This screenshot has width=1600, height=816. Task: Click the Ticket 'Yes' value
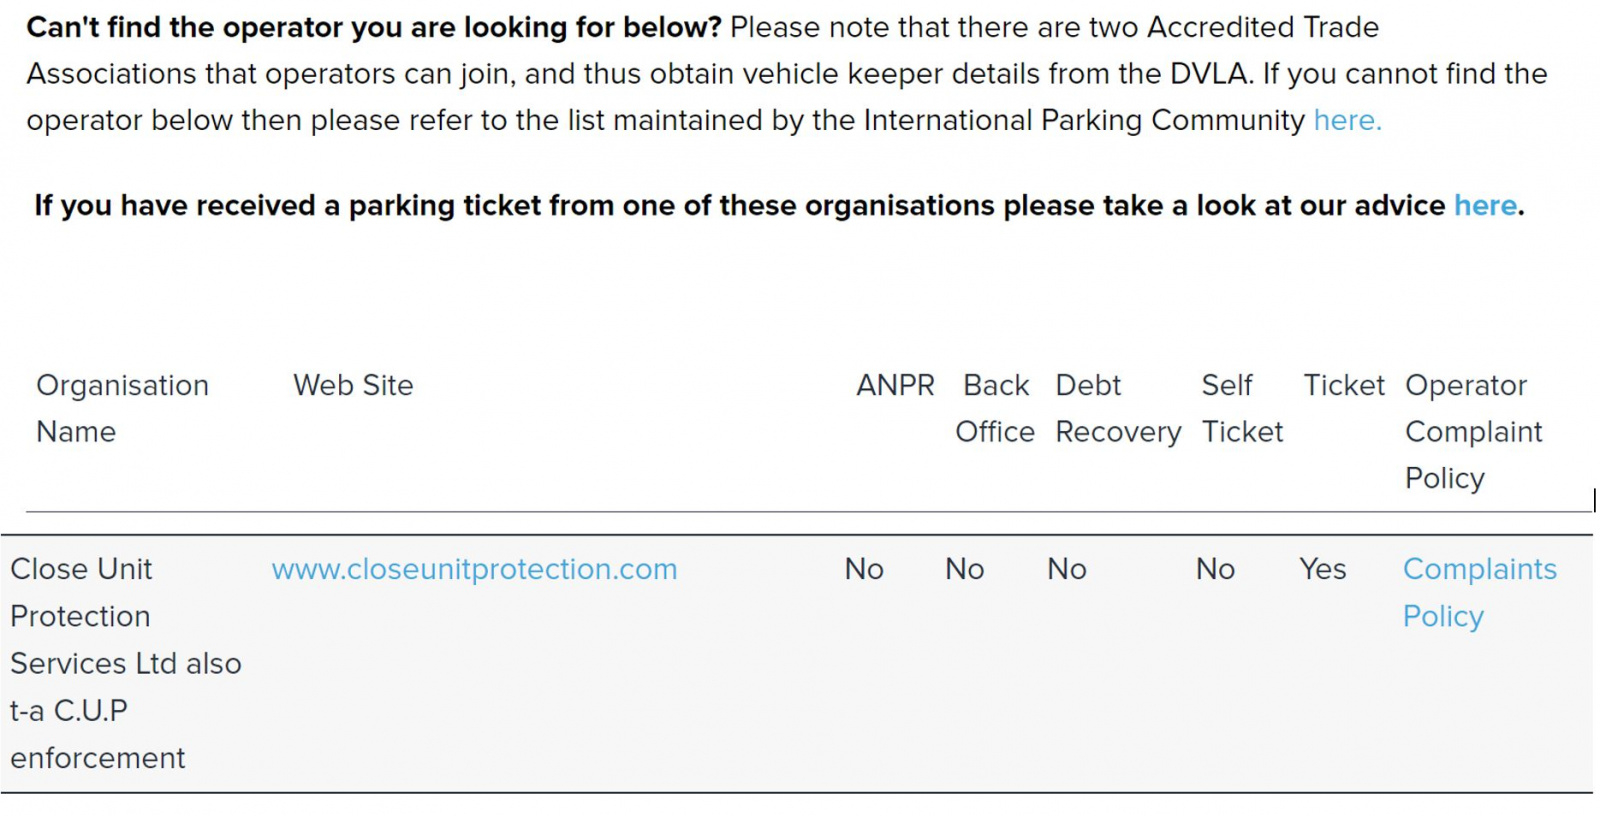click(x=1323, y=569)
